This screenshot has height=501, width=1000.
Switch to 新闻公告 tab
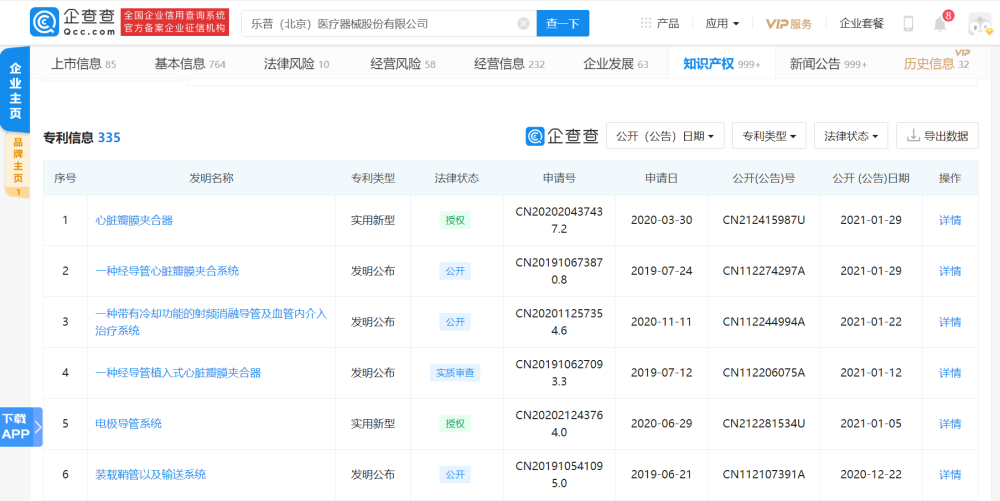click(828, 64)
